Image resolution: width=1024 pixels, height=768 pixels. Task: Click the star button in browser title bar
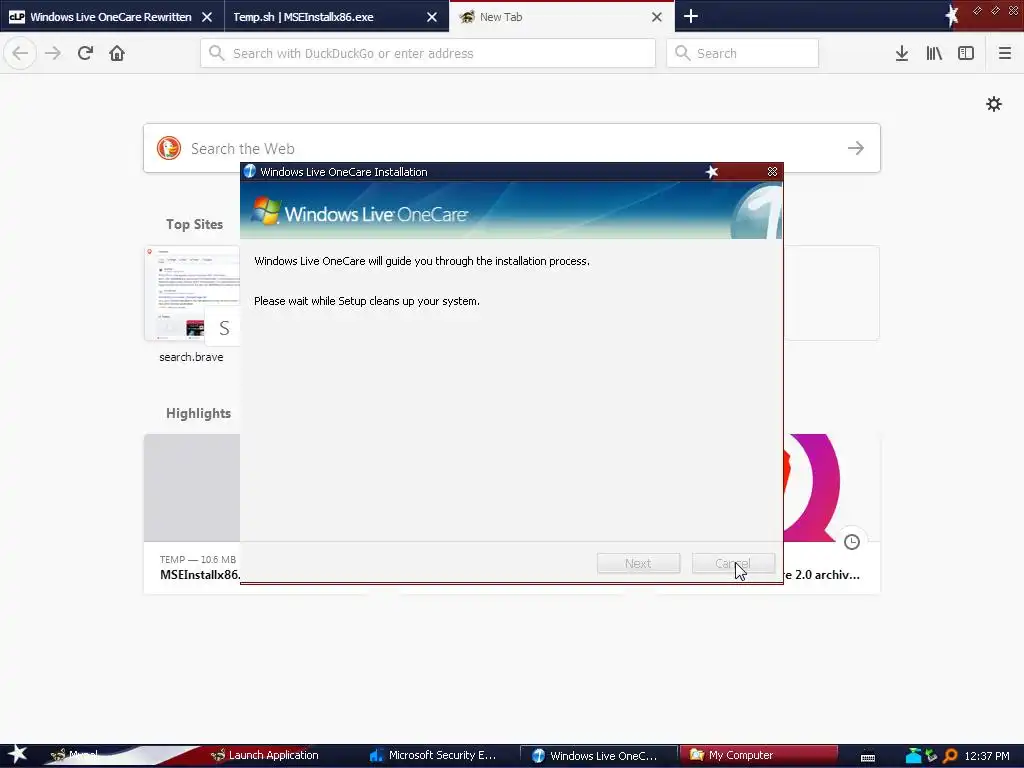click(x=952, y=14)
